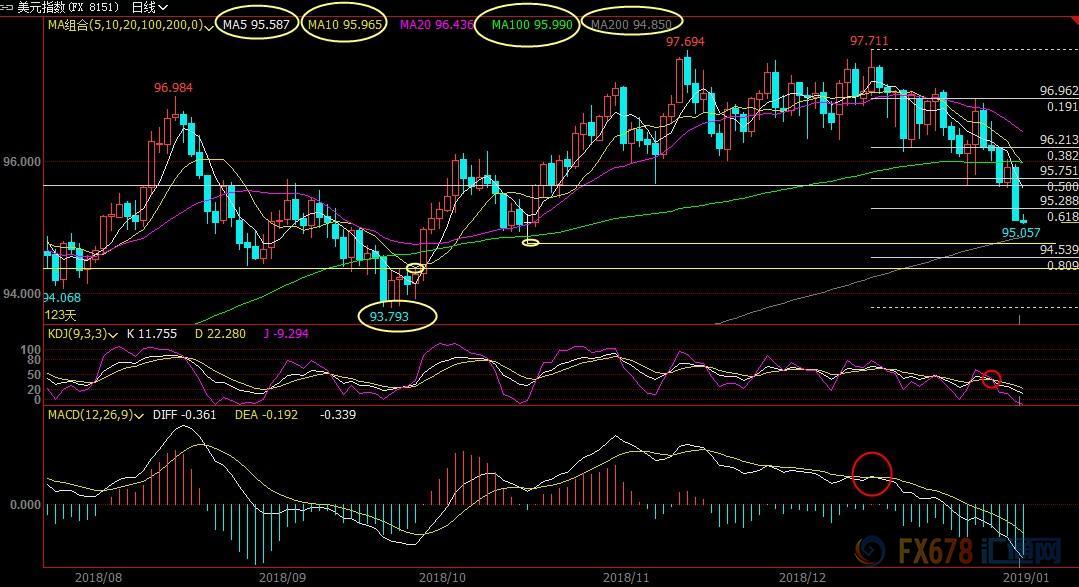Expand the MA组合 indicator parameter dropdown
1079x587 pixels.
pyautogui.click(x=208, y=25)
